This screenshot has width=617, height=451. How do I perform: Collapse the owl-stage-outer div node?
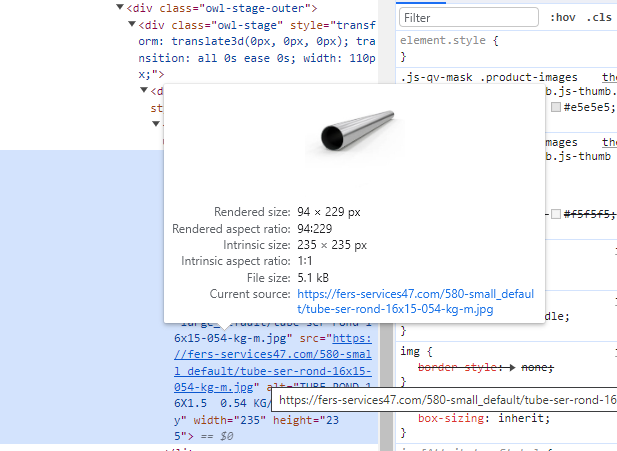pyautogui.click(x=120, y=7)
